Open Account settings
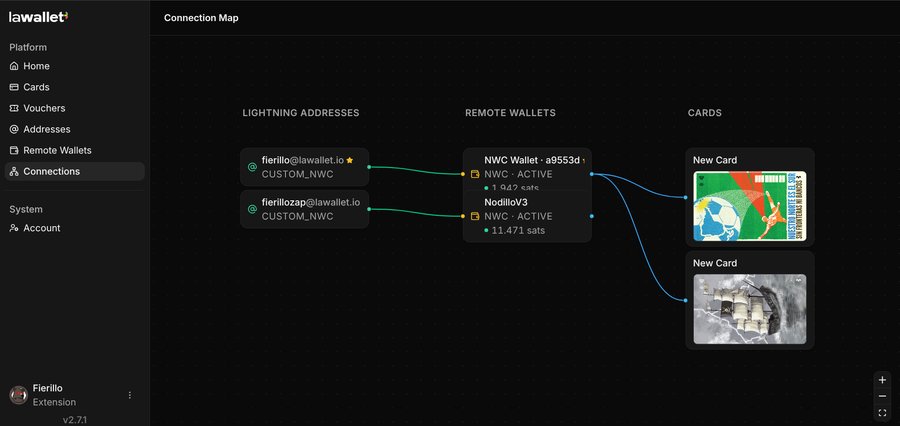Image resolution: width=900 pixels, height=426 pixels. pos(75,228)
